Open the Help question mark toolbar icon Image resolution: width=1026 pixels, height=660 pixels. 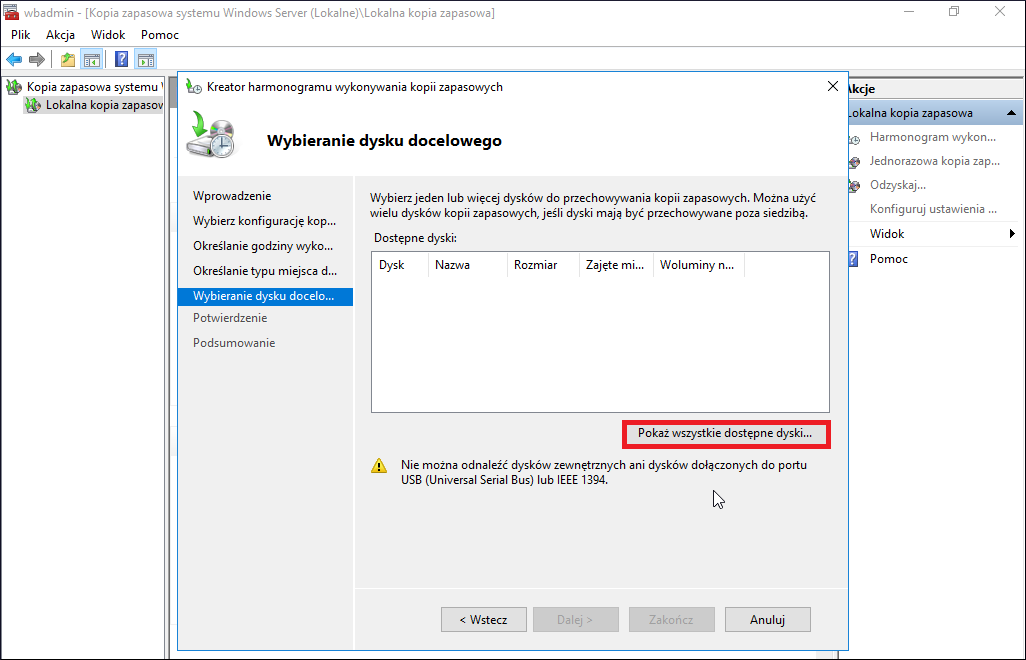click(121, 60)
